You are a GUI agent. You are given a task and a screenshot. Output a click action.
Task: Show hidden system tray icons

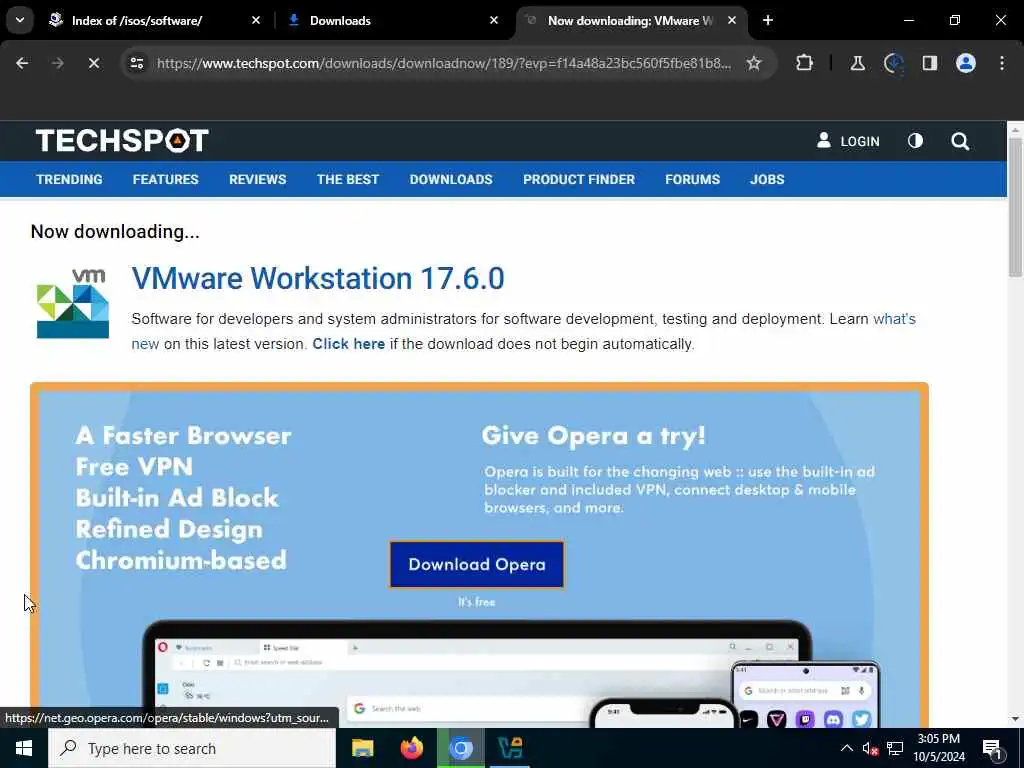coord(846,748)
